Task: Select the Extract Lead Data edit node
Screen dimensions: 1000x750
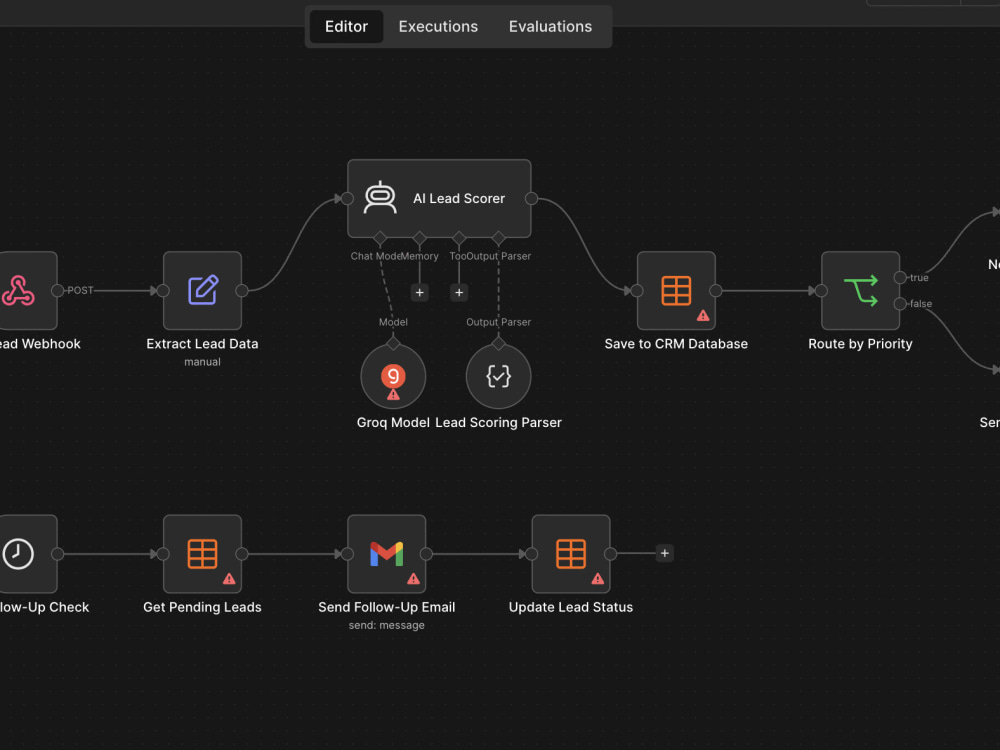Action: coord(202,291)
